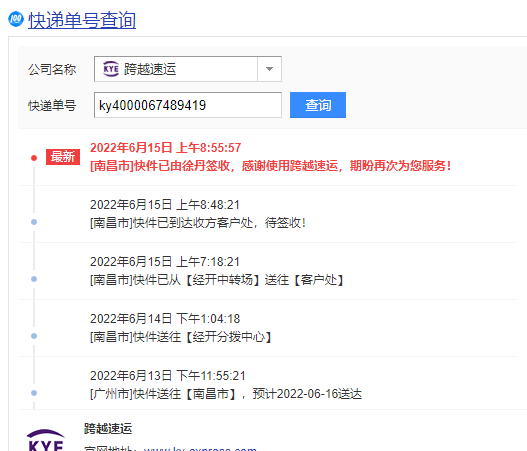Click the large KYE company logo

tap(46, 440)
